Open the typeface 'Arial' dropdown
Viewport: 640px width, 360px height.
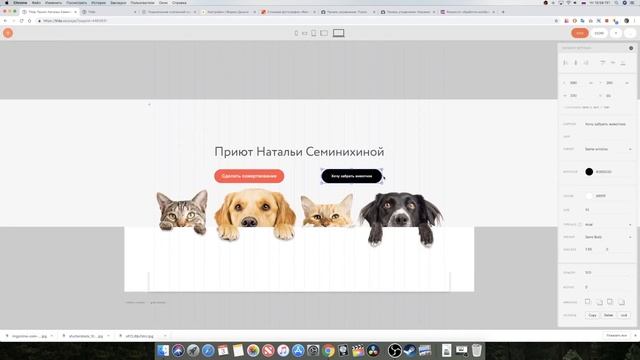[608, 224]
